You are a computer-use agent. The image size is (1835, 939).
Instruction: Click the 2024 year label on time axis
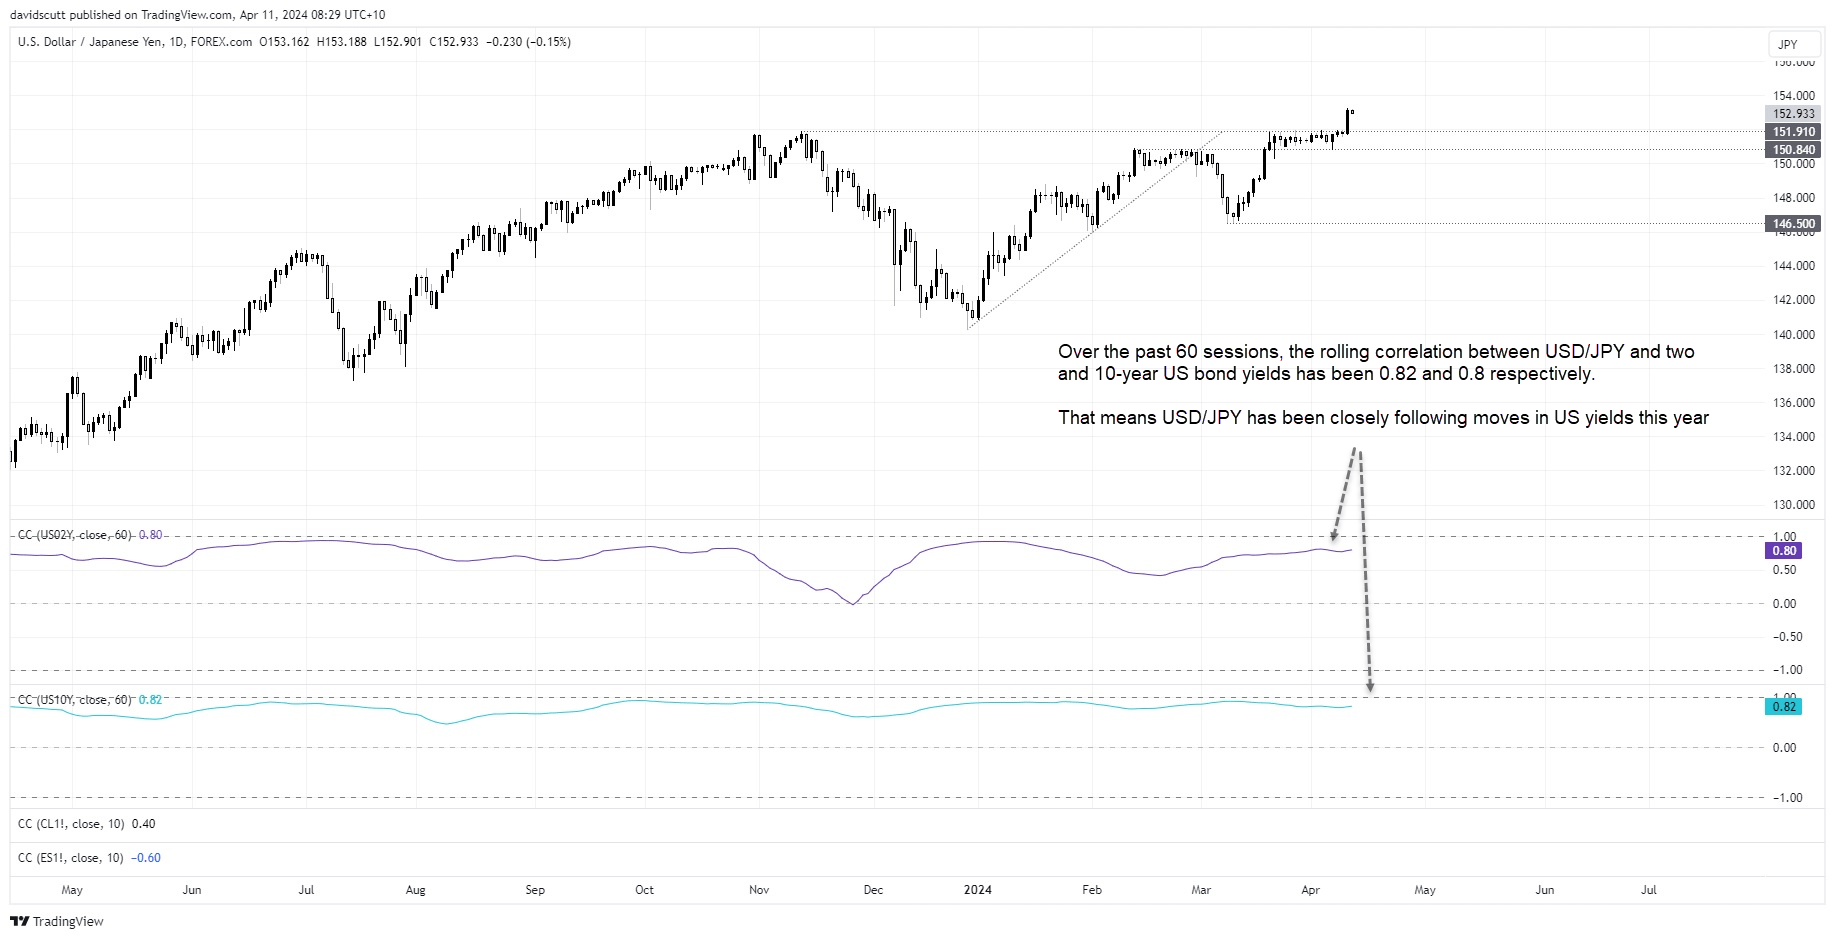click(977, 890)
